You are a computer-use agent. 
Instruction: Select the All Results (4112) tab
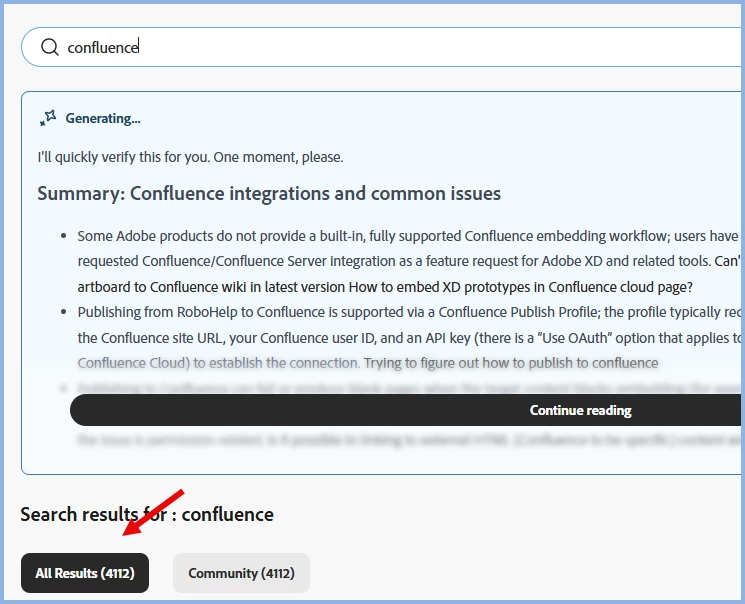point(85,573)
